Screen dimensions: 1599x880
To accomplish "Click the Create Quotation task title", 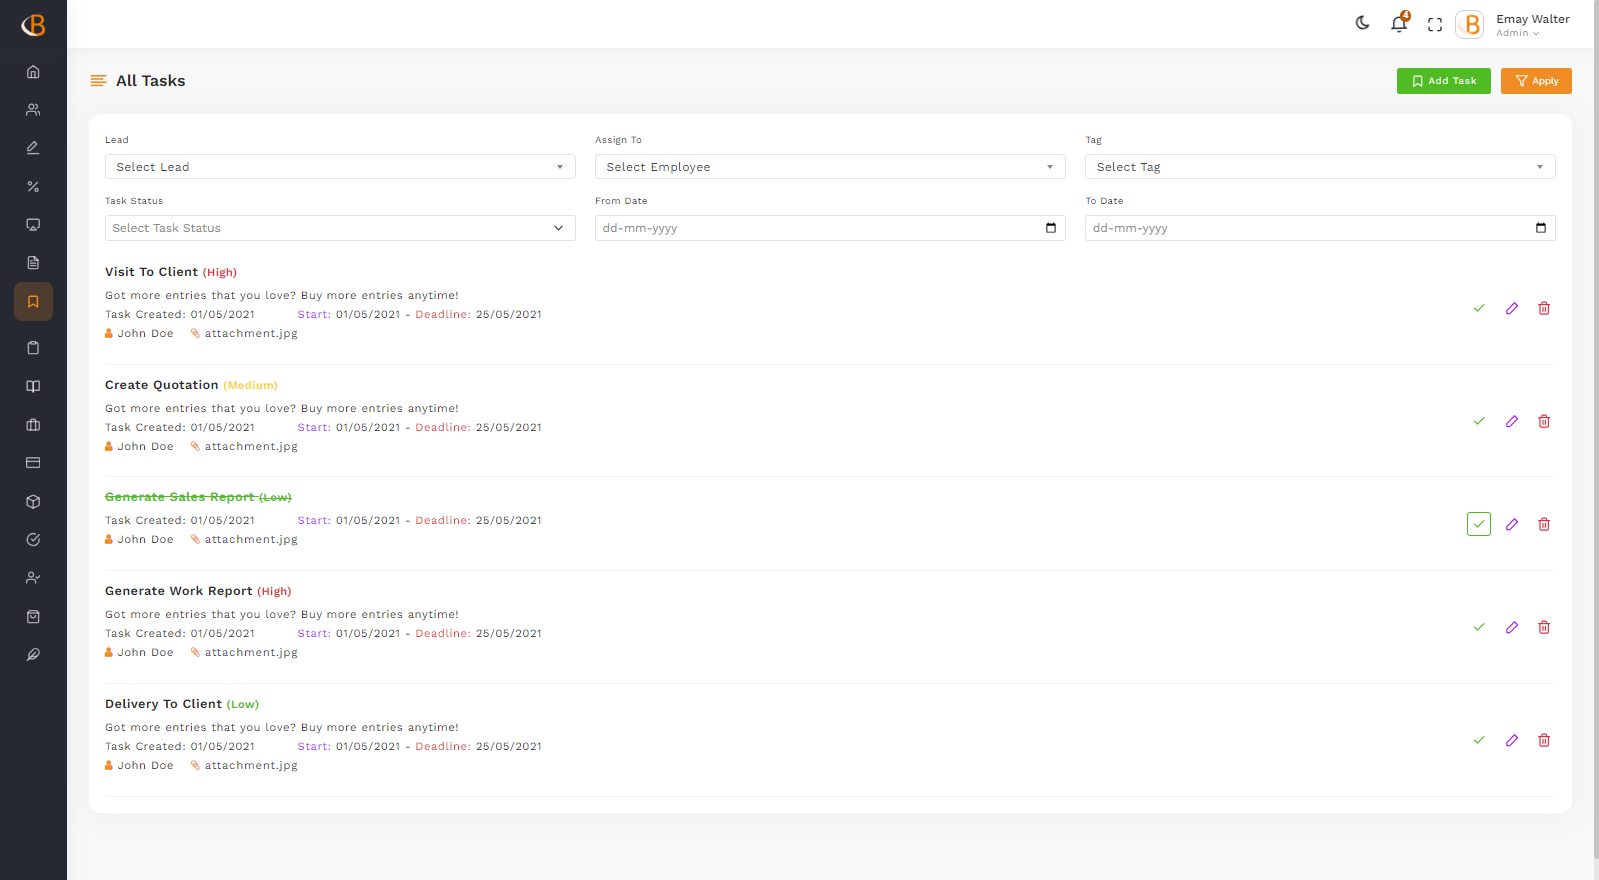I will coord(161,385).
